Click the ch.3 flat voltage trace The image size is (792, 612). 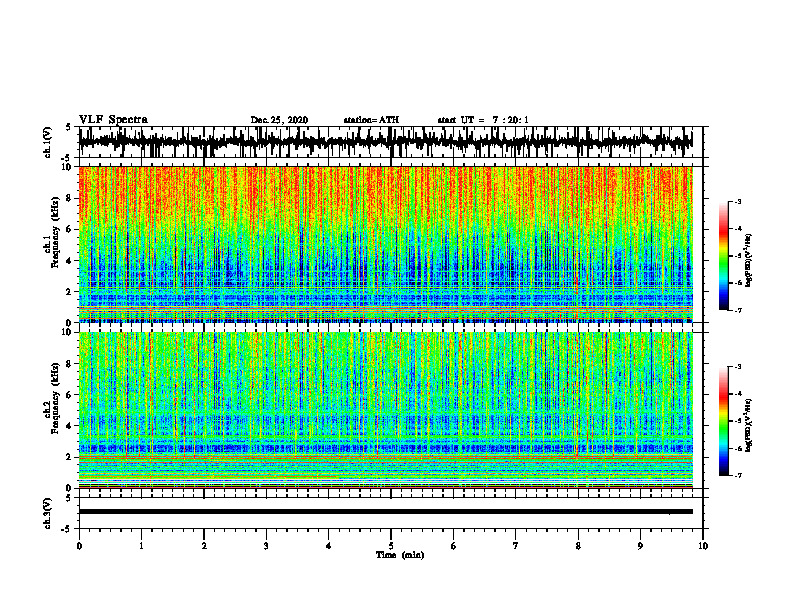click(x=386, y=512)
